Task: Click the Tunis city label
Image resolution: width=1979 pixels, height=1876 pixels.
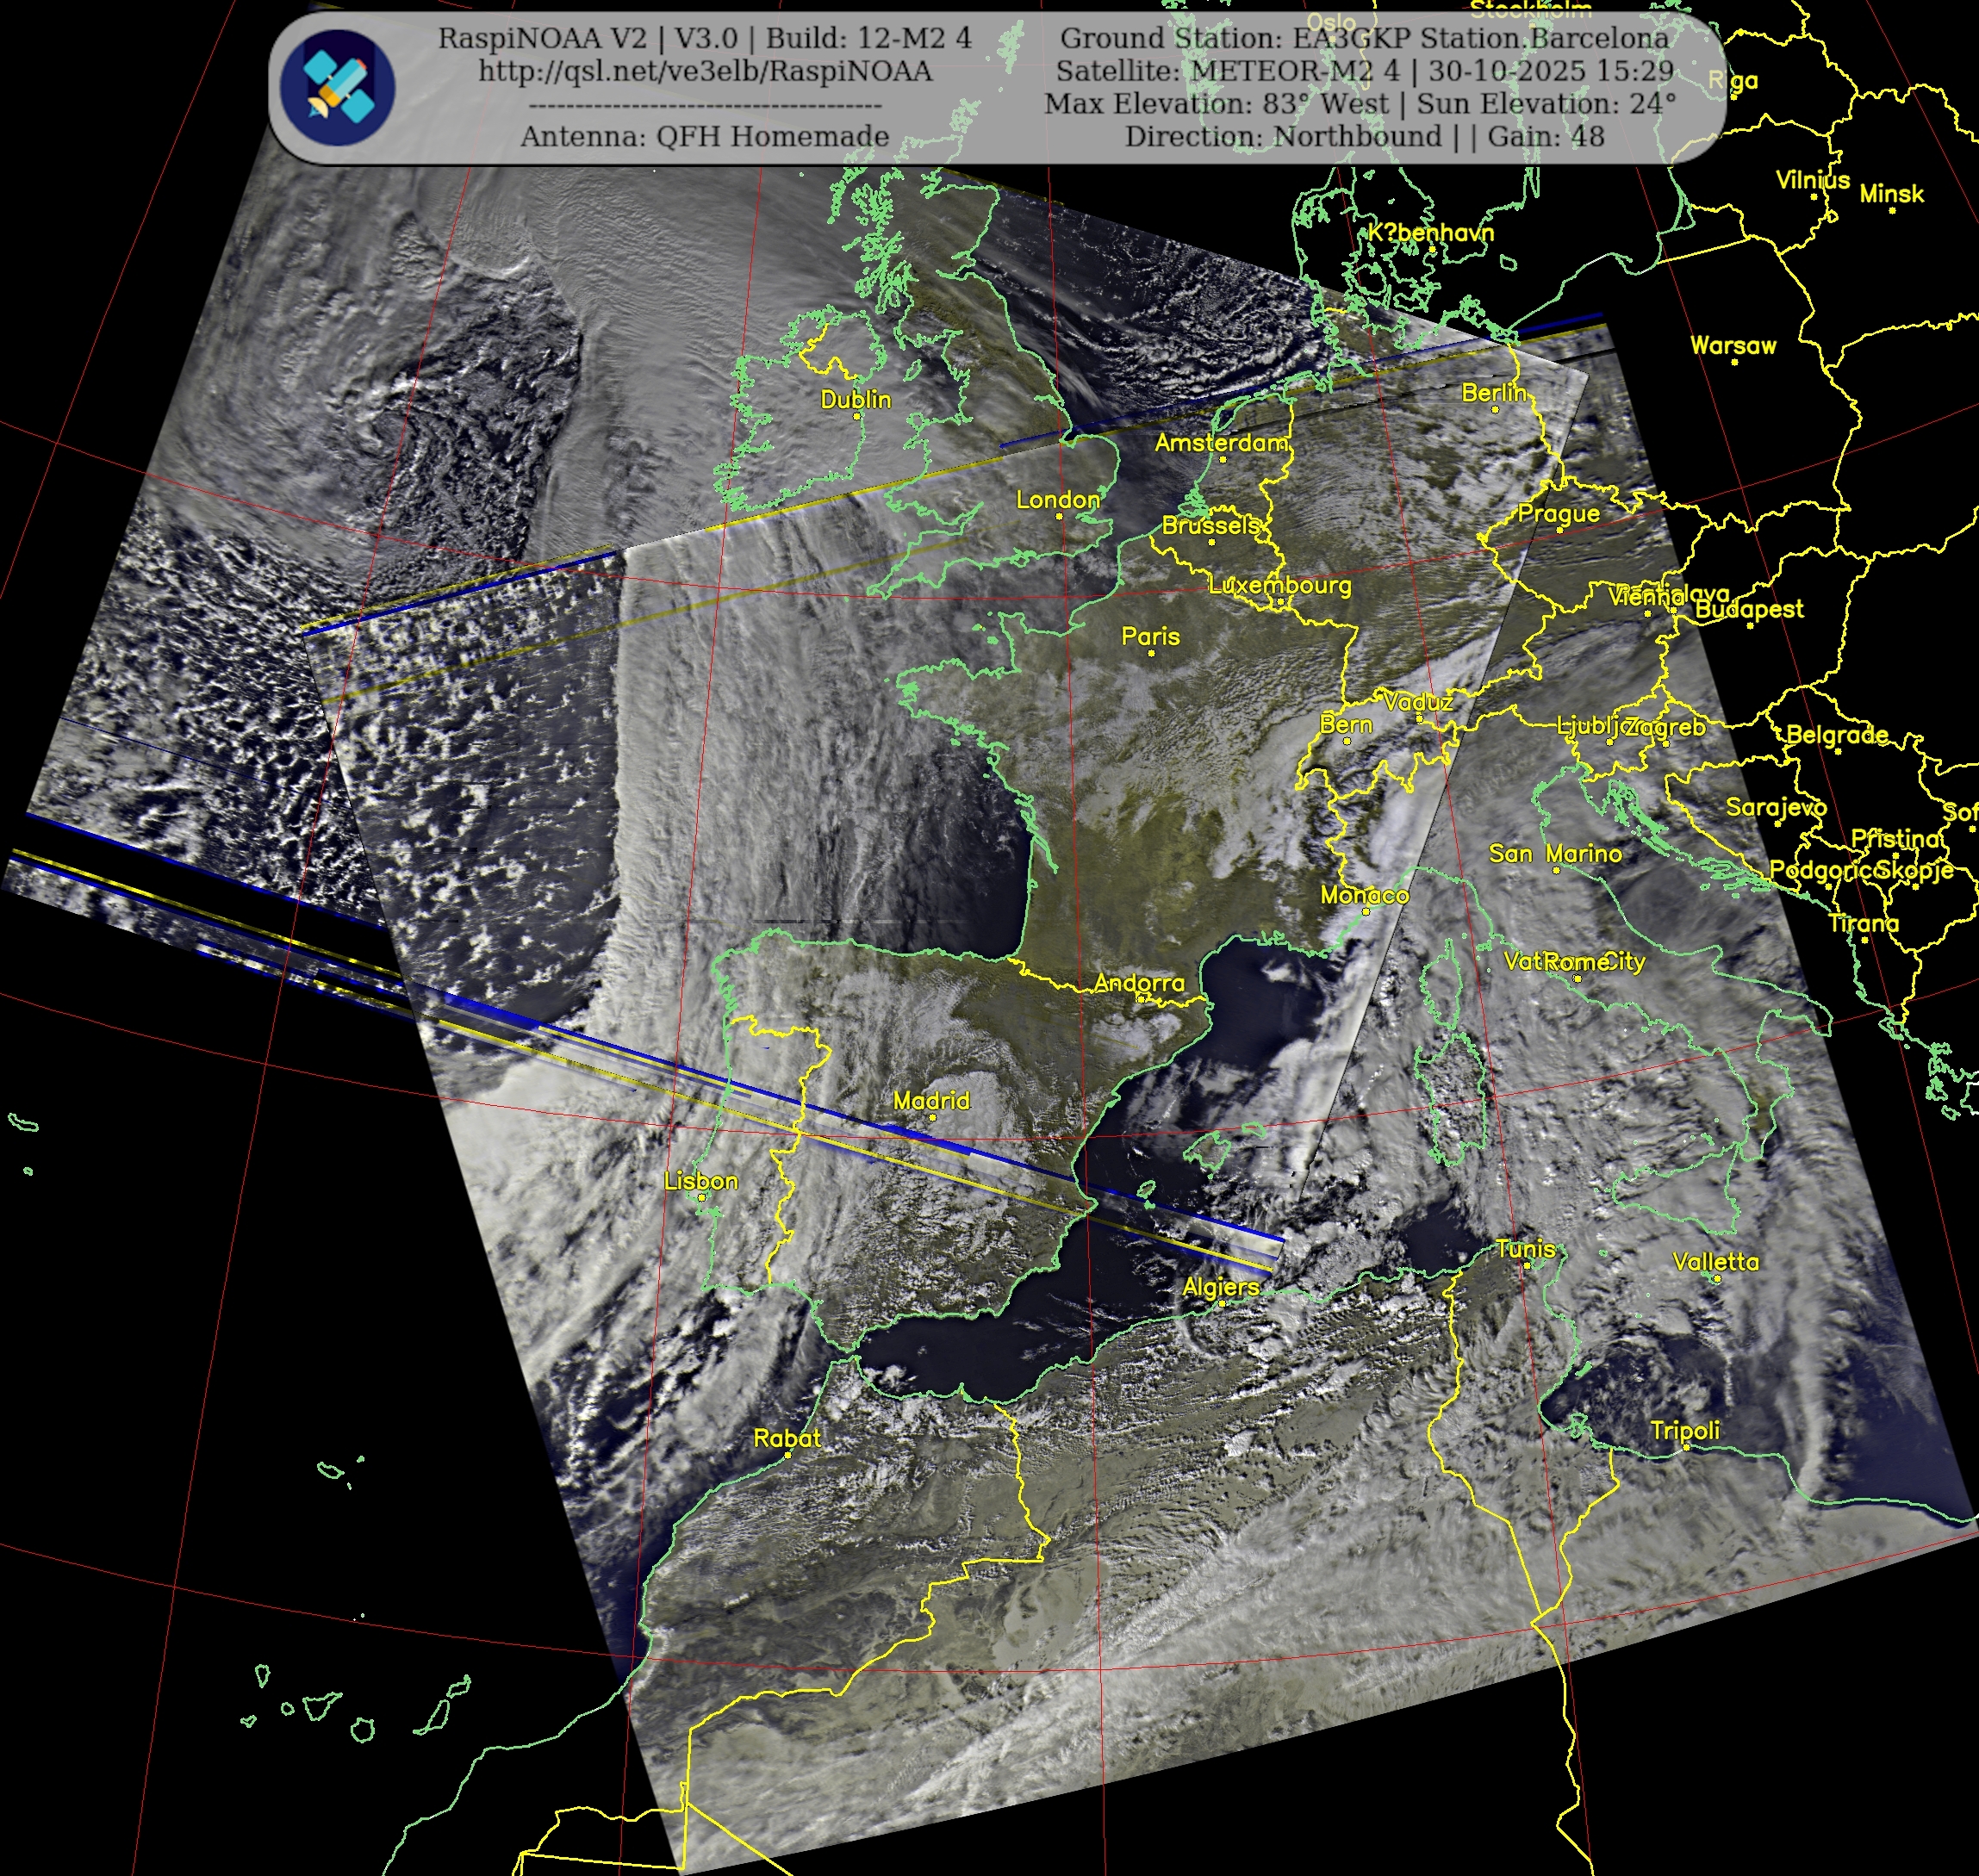Action: (x=1525, y=1248)
